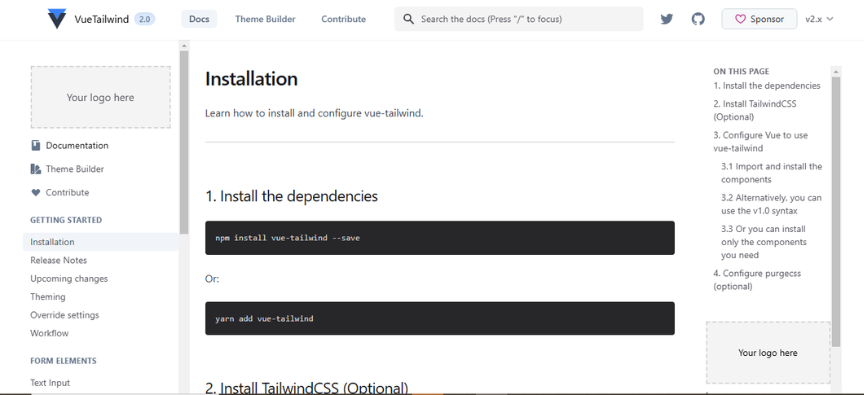Click the Theme Builder swatch icon
The height and width of the screenshot is (395, 864).
tap(36, 169)
